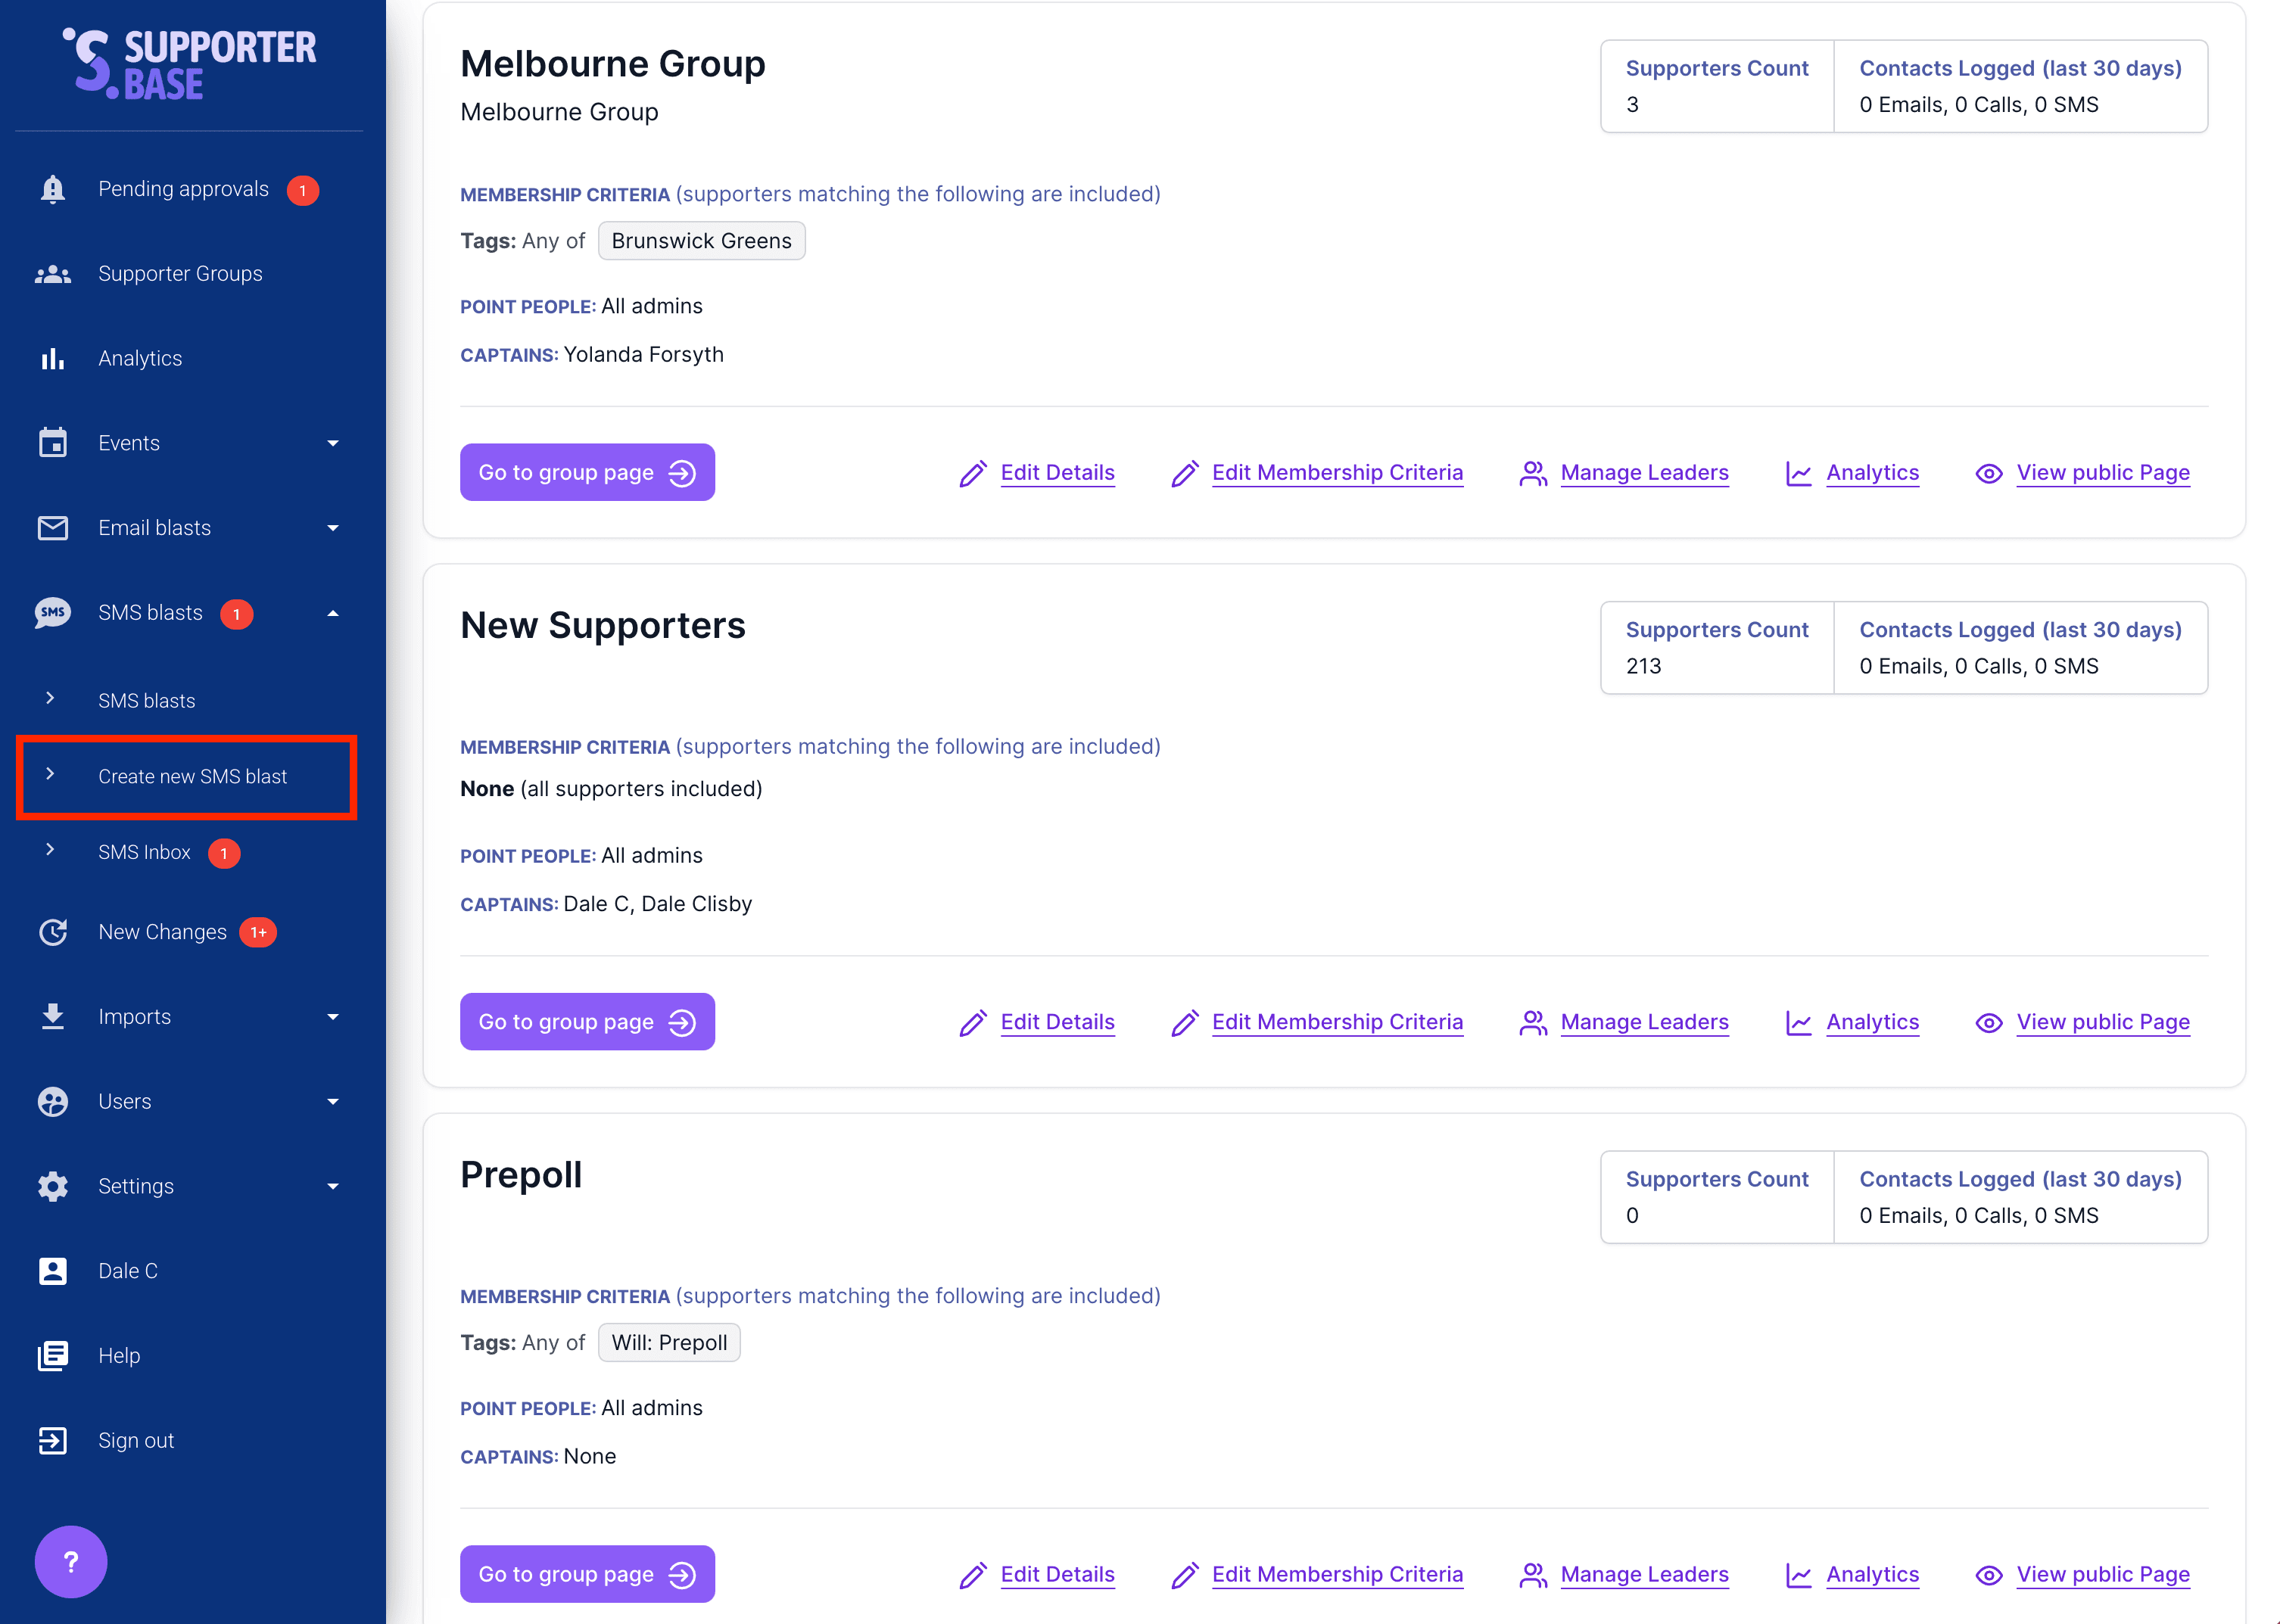Click the Sign out door icon
2280x1624 pixels.
[53, 1441]
